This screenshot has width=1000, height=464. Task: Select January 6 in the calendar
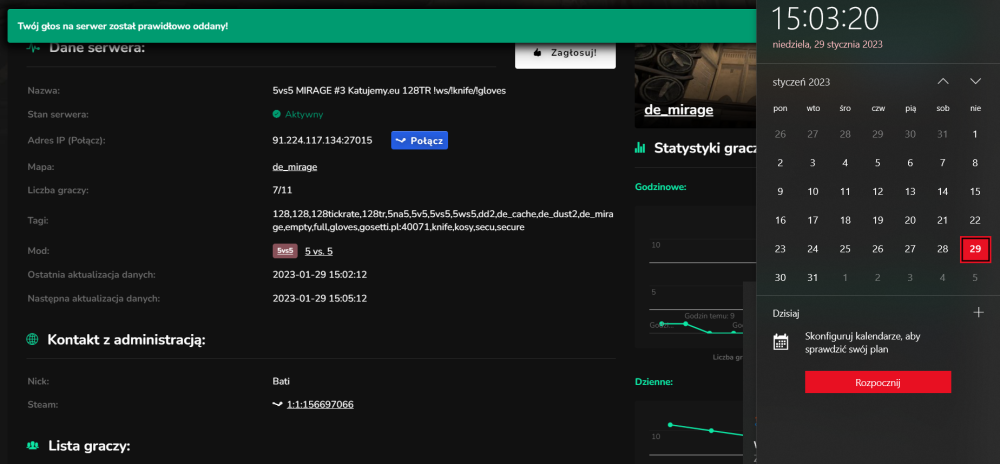[910, 163]
